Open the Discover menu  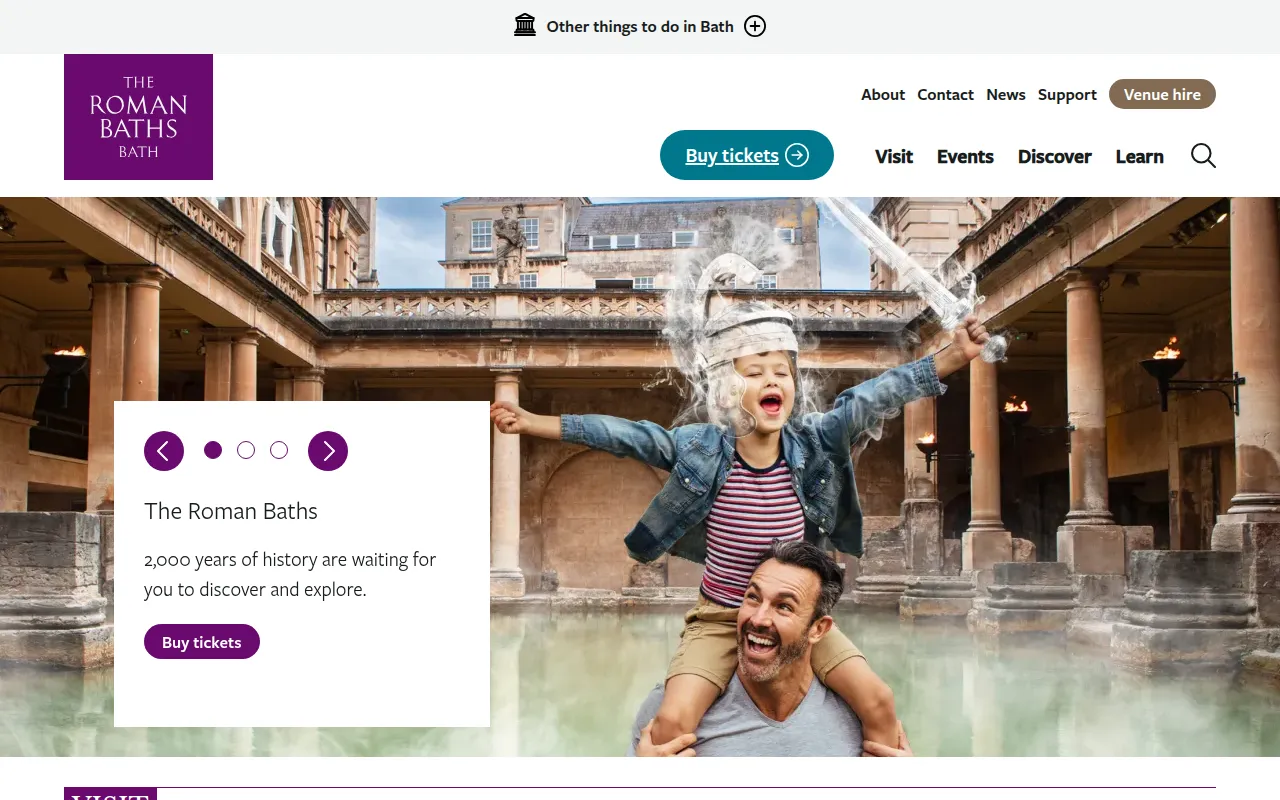pos(1055,156)
